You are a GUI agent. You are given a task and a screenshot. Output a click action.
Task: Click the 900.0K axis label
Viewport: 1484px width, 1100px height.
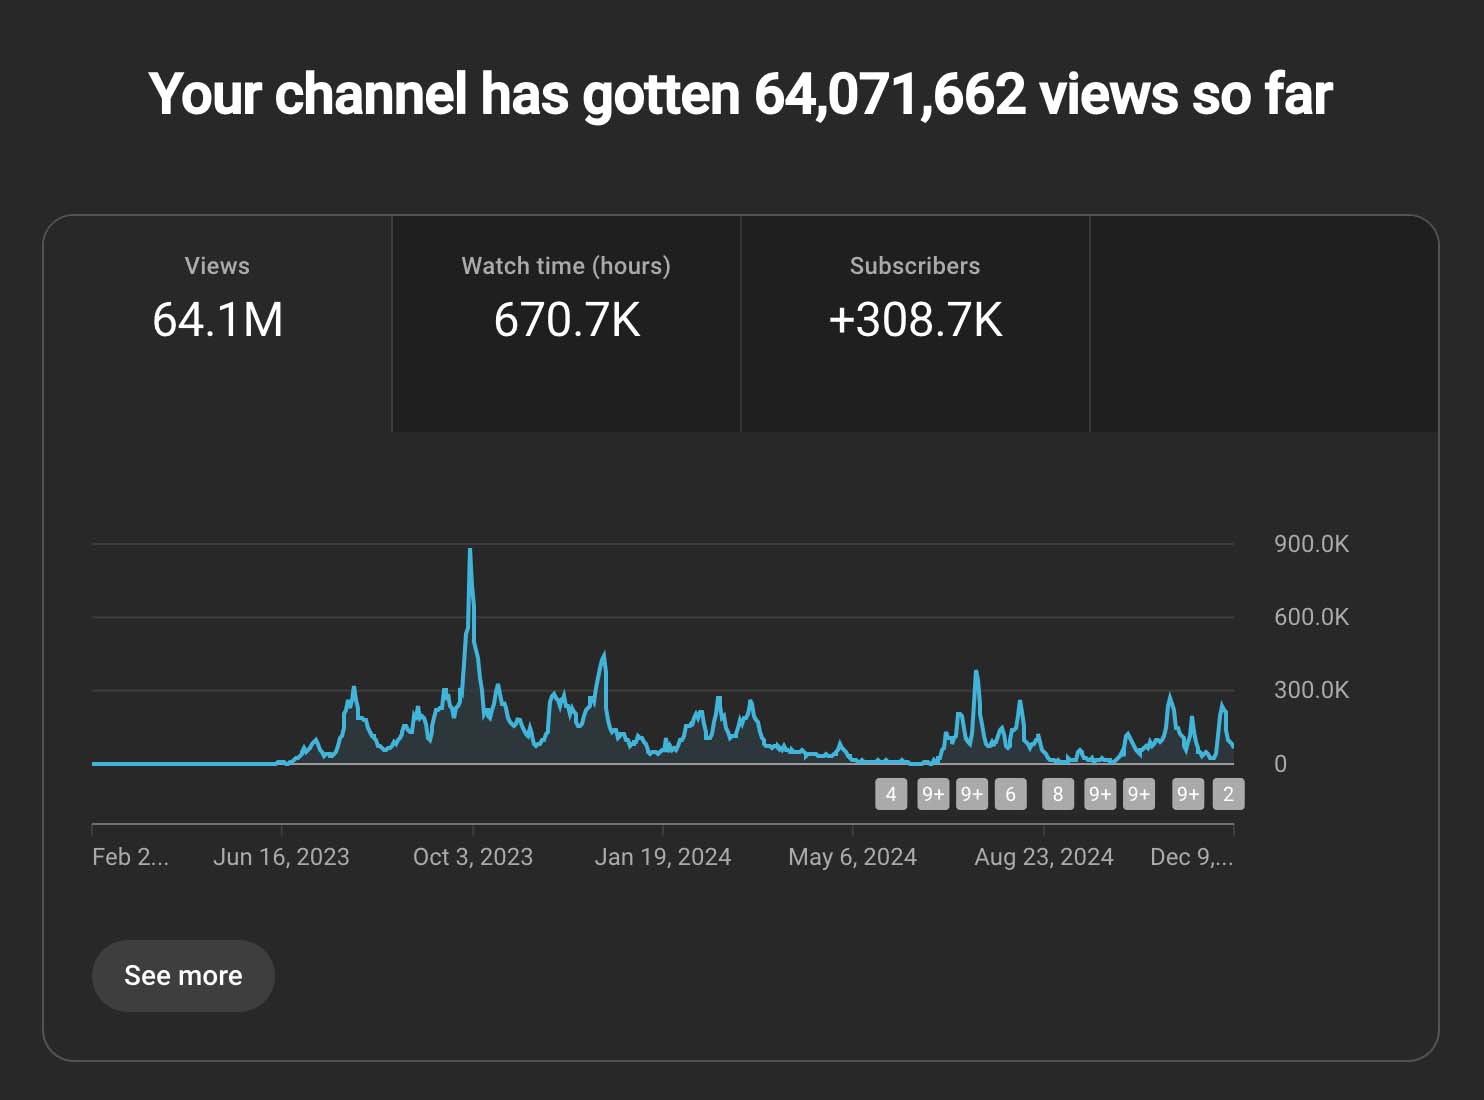1311,544
